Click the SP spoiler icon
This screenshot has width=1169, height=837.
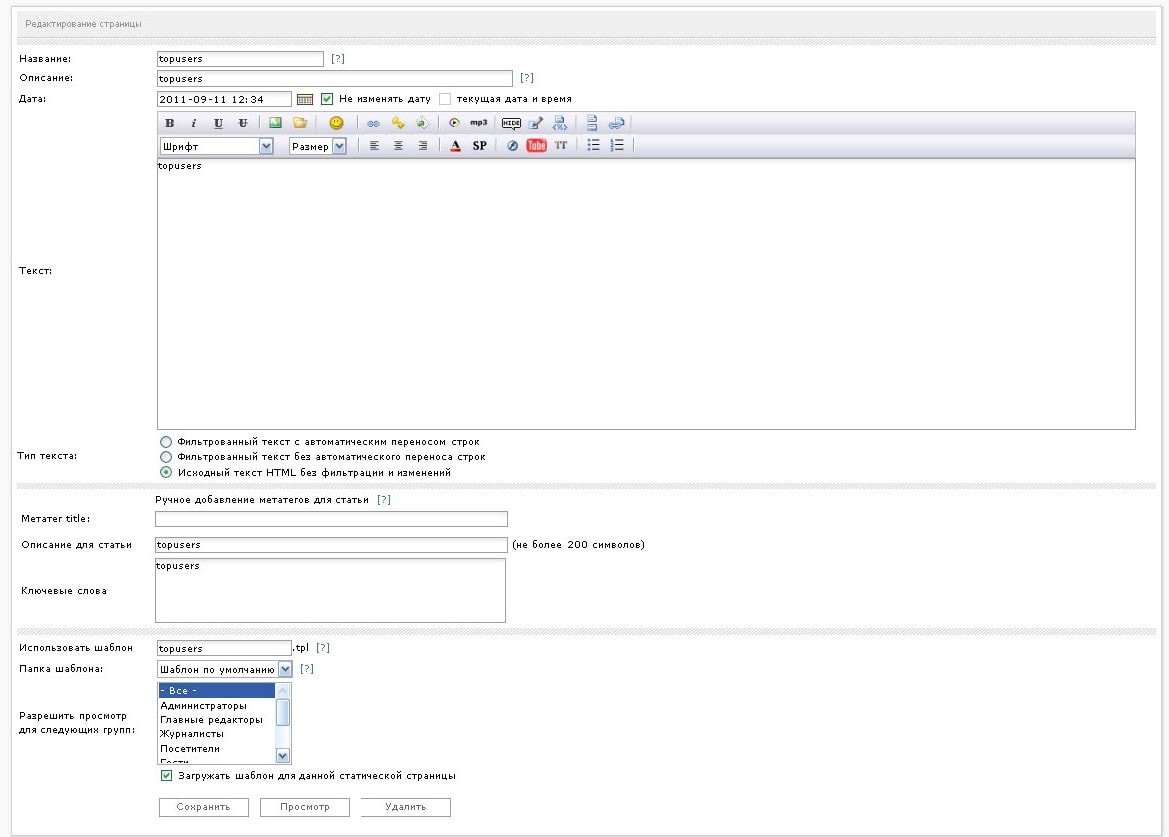pyautogui.click(x=480, y=146)
